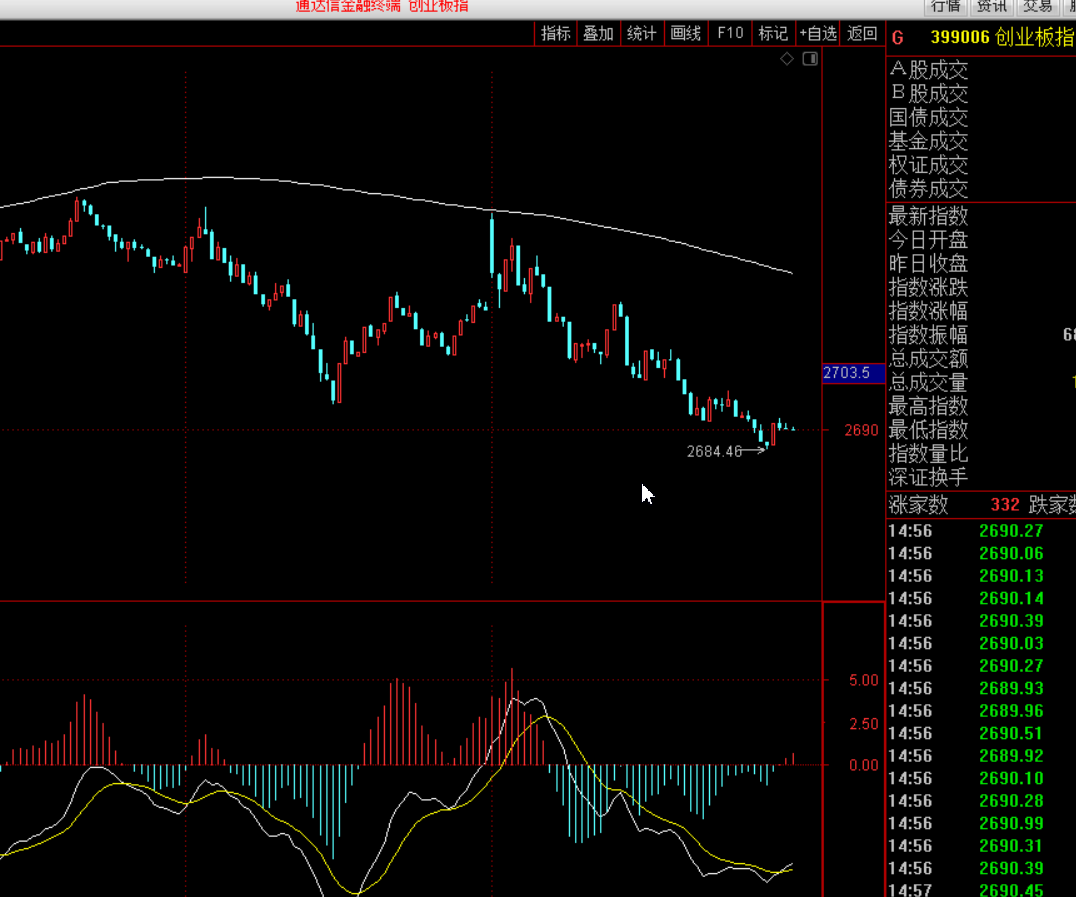Click the 叠加 overlay button
The image size is (1076, 897).
click(598, 33)
